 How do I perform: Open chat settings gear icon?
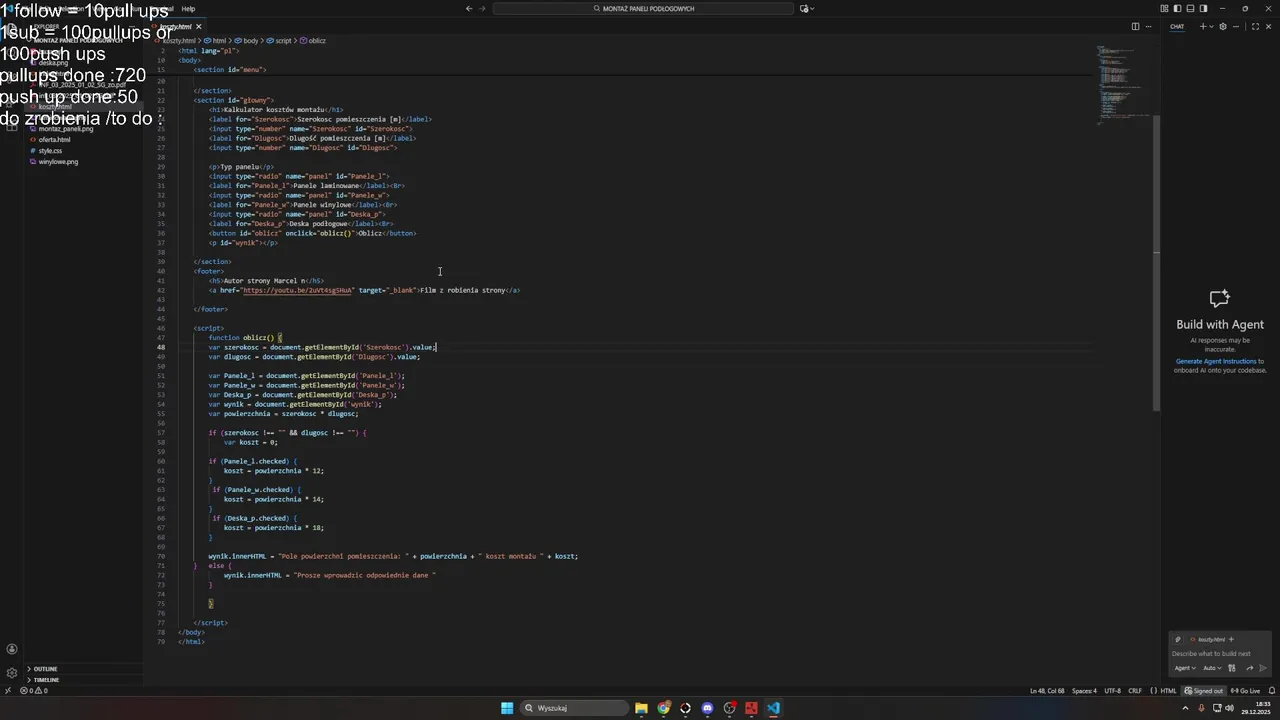1222,26
